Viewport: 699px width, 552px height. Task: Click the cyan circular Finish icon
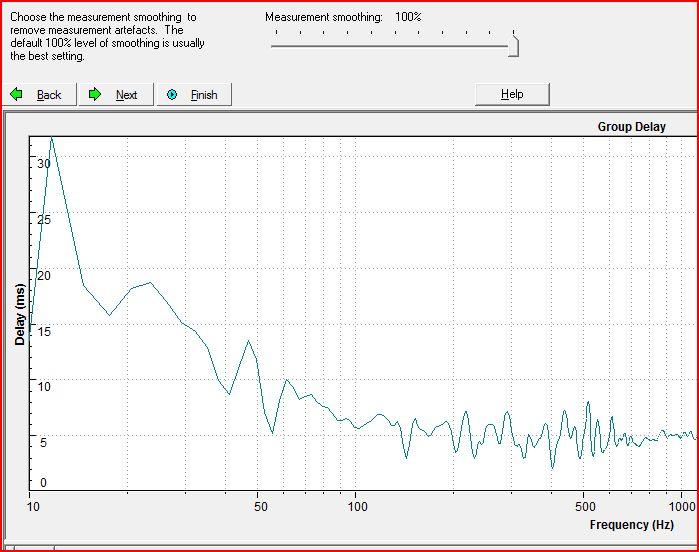click(172, 95)
